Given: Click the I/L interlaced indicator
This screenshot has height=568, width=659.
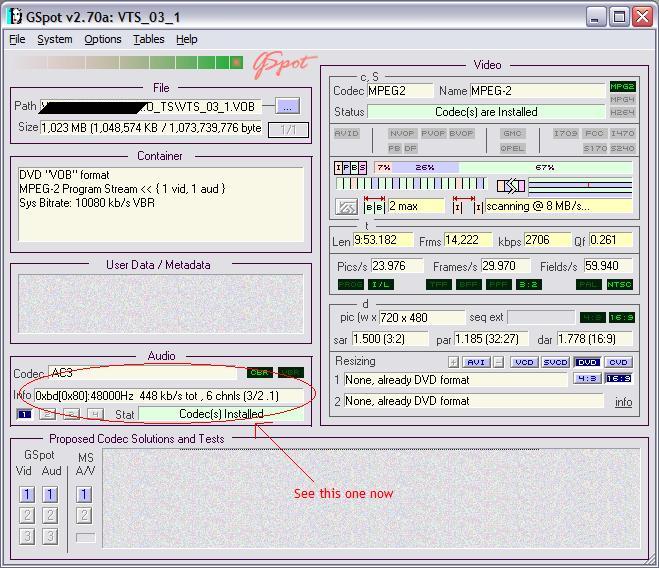Looking at the screenshot, I should pyautogui.click(x=380, y=285).
